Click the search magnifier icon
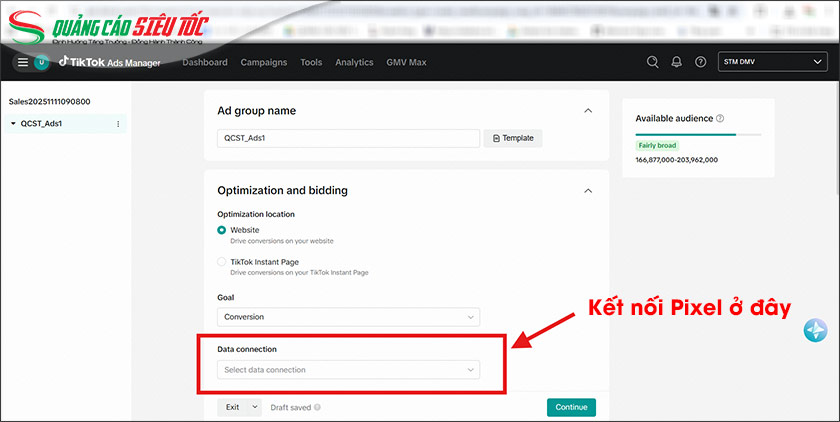The height and width of the screenshot is (422, 840). 652,62
